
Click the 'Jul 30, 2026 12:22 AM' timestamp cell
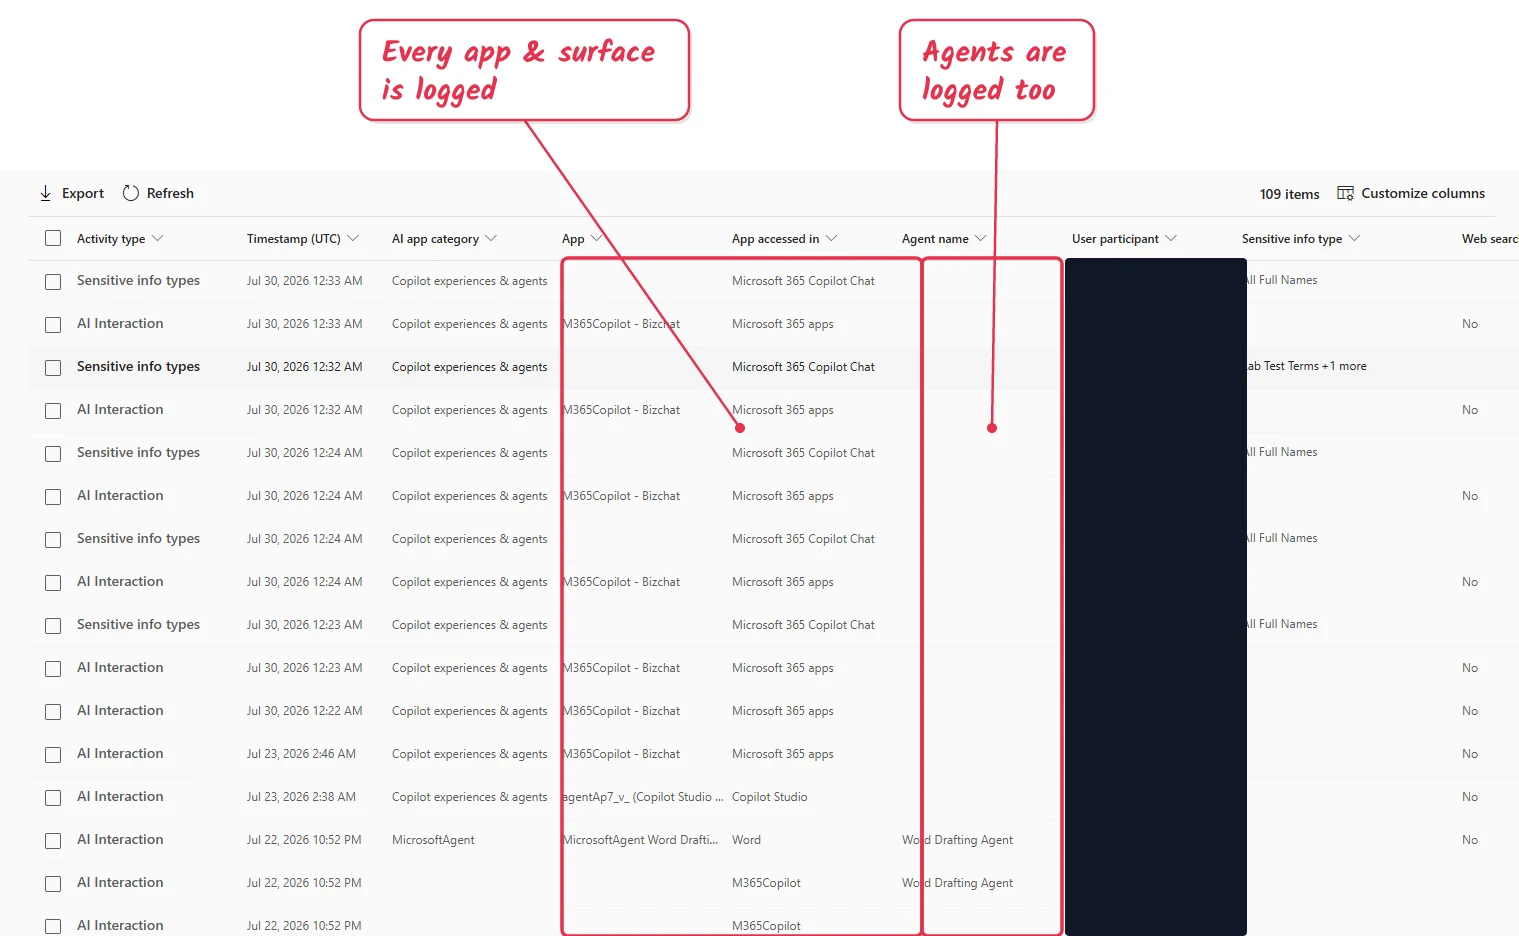pos(304,711)
